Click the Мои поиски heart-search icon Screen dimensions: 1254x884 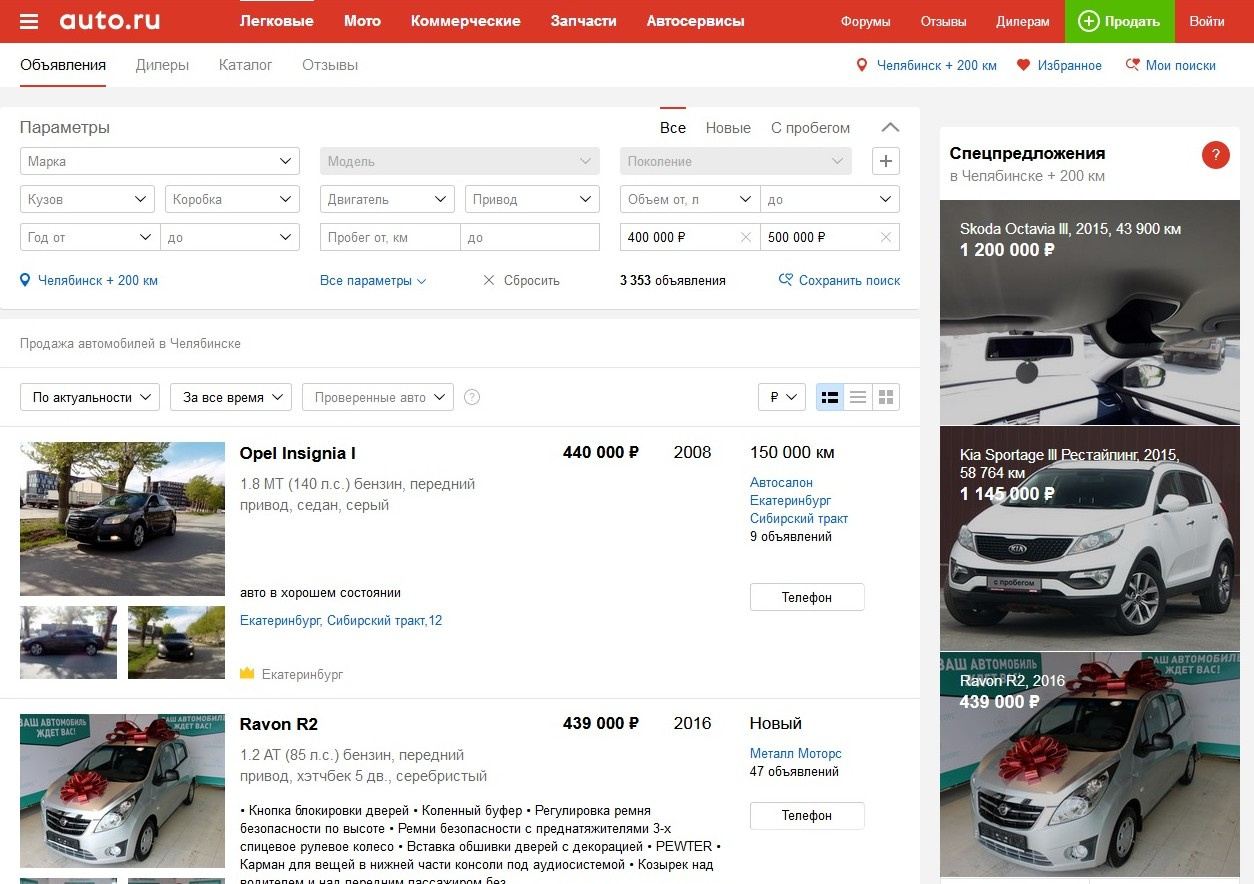[x=1132, y=65]
